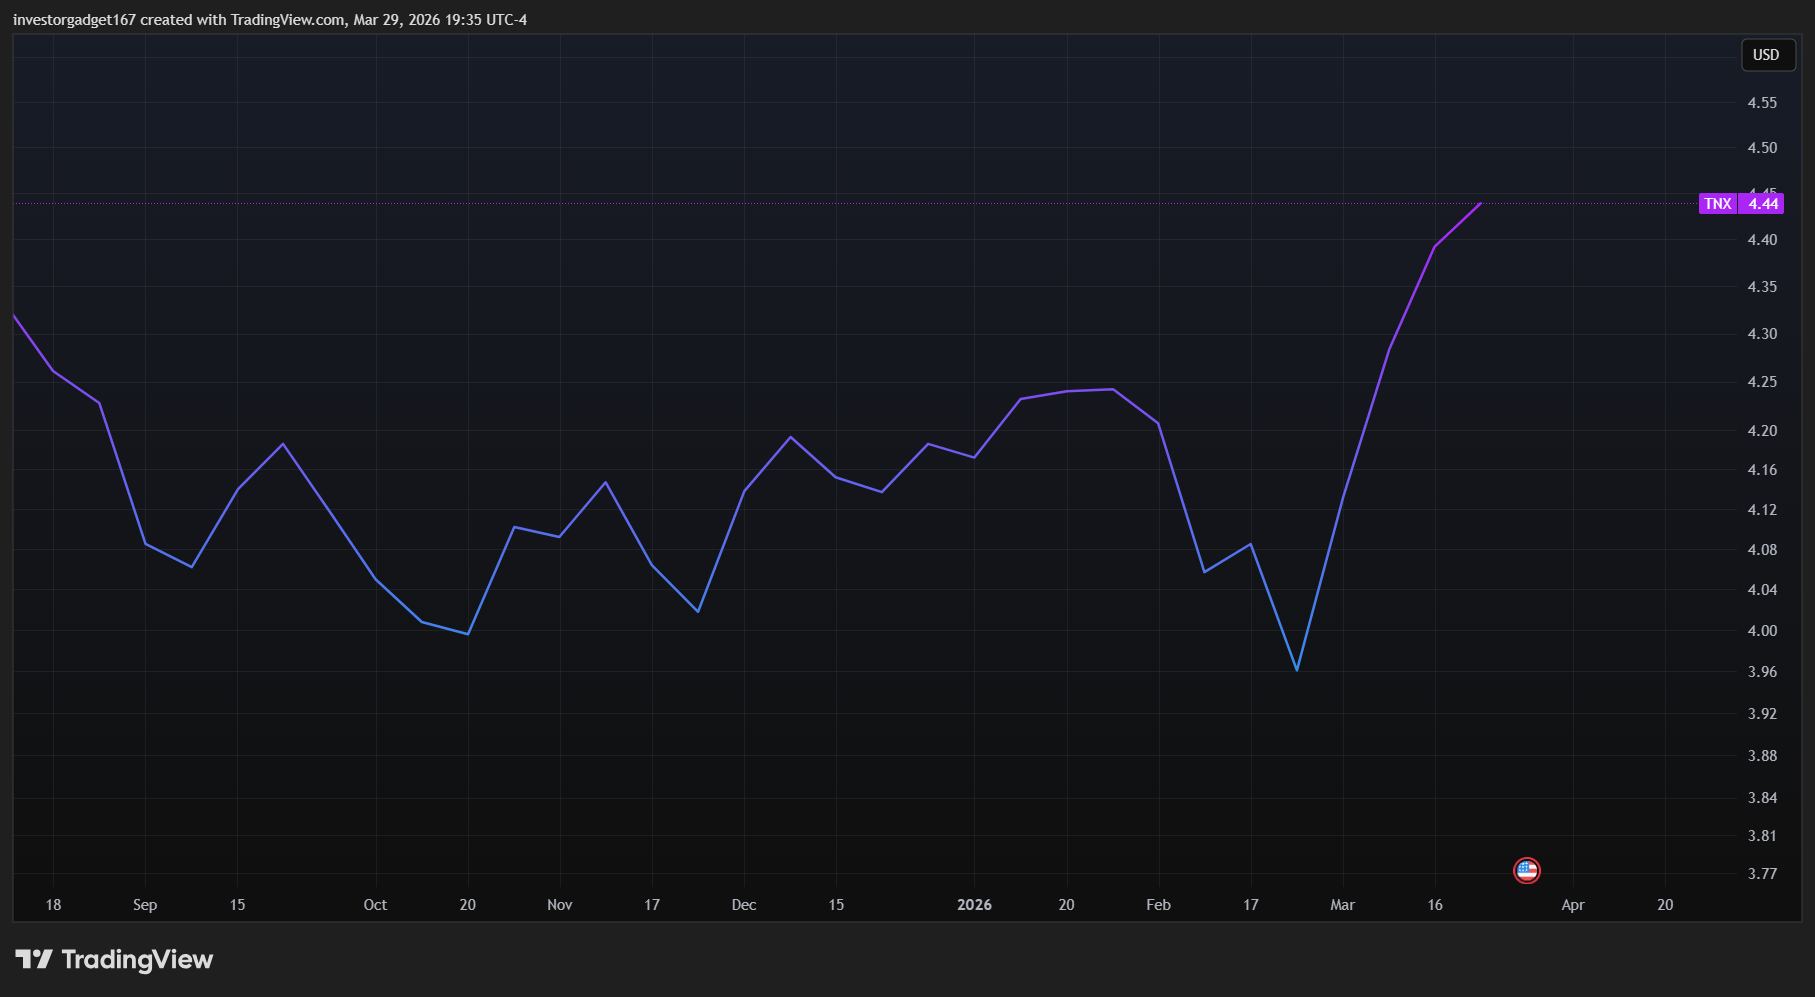This screenshot has height=997, width=1815.
Task: Click the Nov month marker
Action: [x=559, y=905]
